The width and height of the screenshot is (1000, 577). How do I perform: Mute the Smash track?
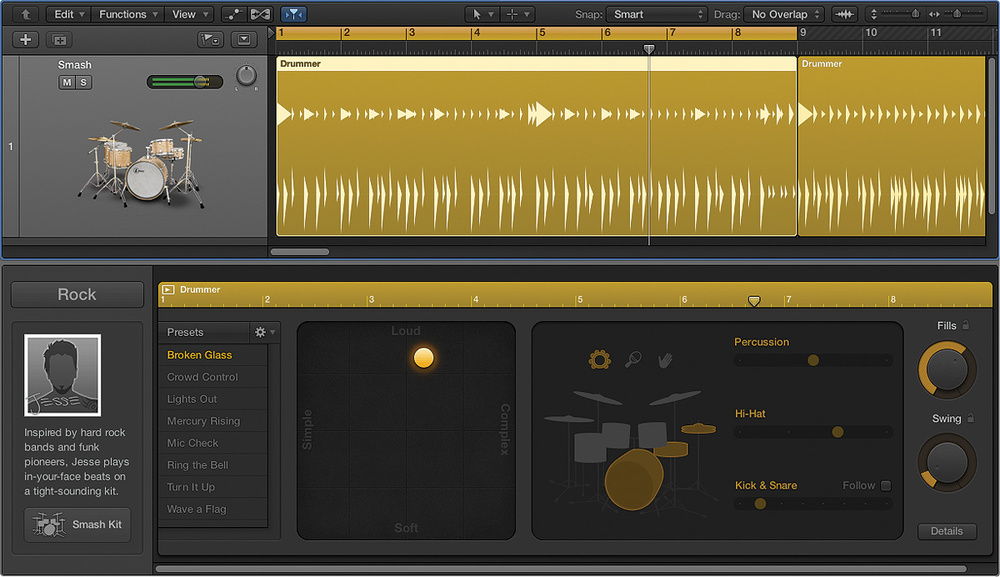(x=67, y=82)
